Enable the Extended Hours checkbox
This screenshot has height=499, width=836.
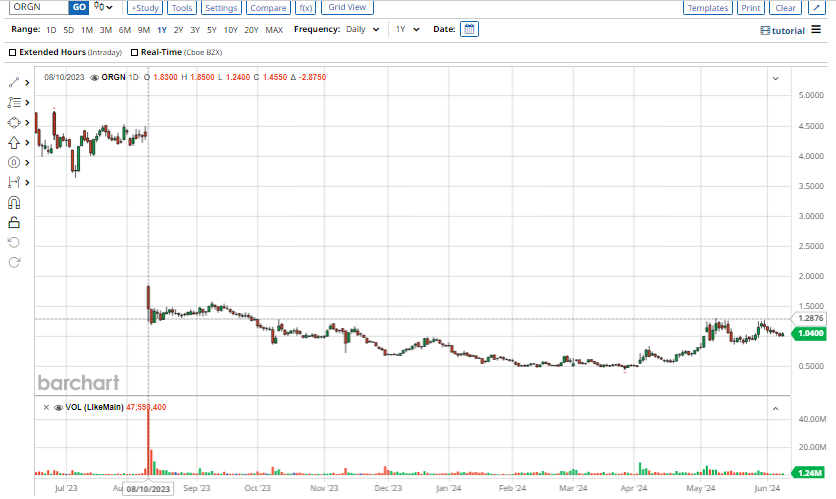[12, 52]
